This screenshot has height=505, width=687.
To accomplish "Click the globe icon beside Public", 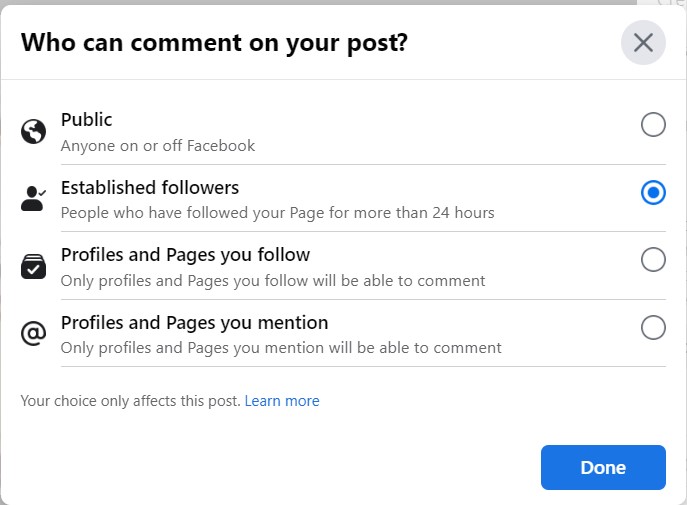I will pyautogui.click(x=33, y=131).
